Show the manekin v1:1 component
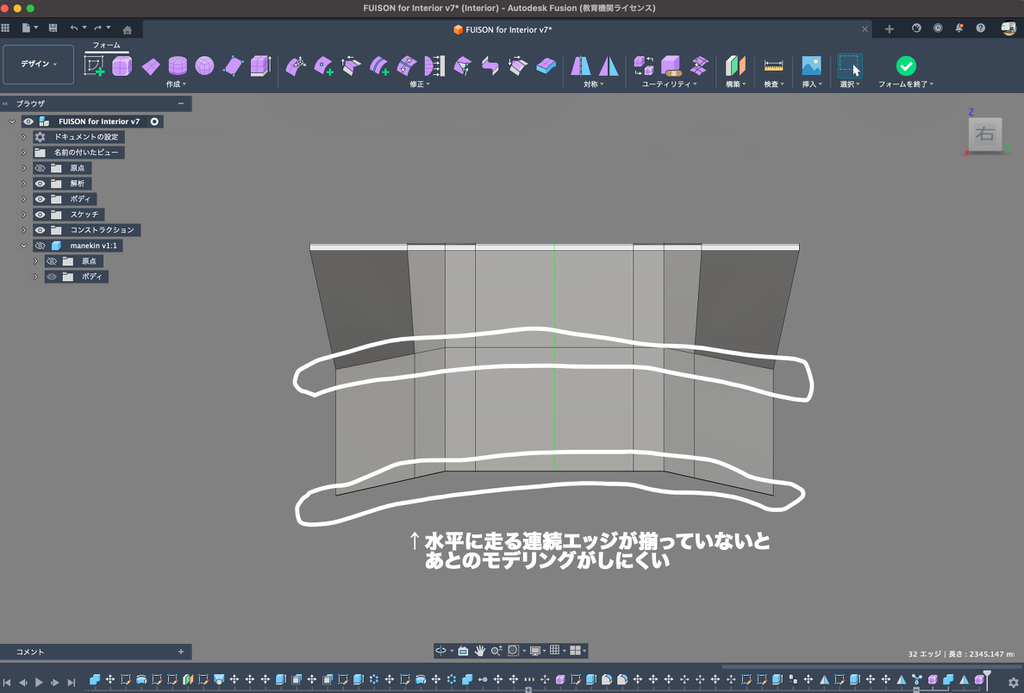Image resolution: width=1024 pixels, height=693 pixels. click(x=41, y=246)
